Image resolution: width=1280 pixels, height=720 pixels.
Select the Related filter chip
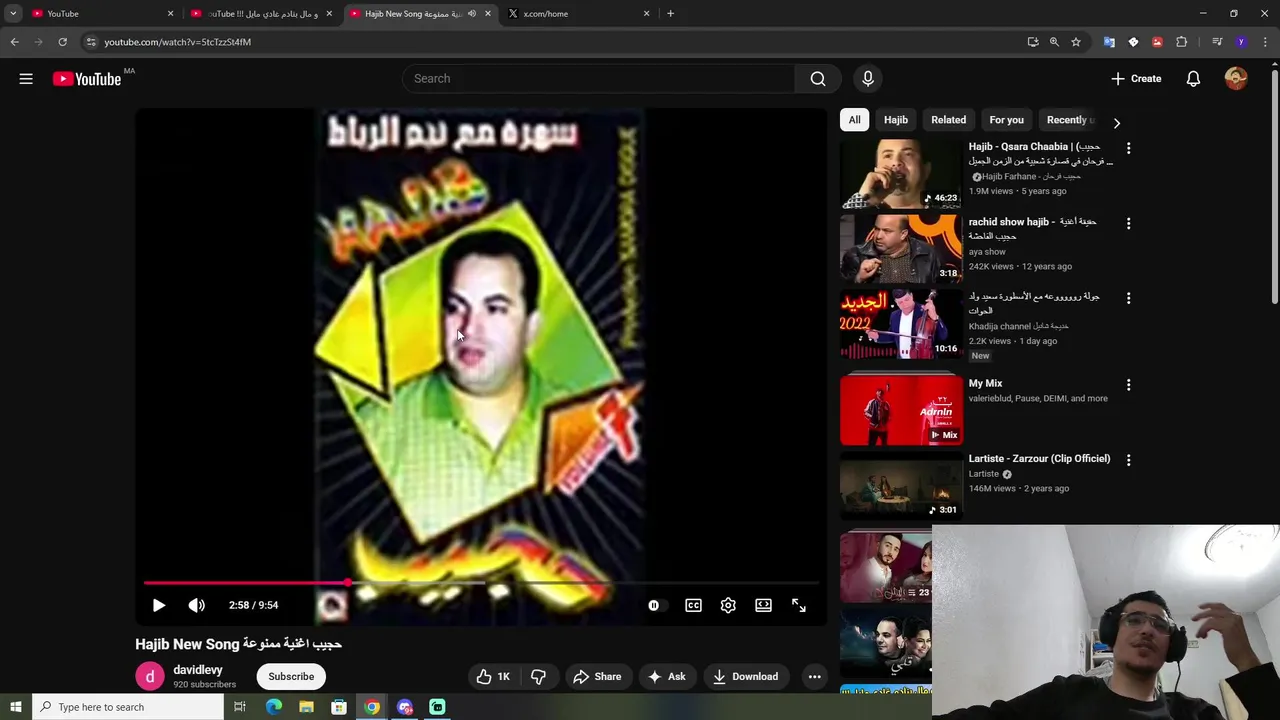pyautogui.click(x=949, y=120)
